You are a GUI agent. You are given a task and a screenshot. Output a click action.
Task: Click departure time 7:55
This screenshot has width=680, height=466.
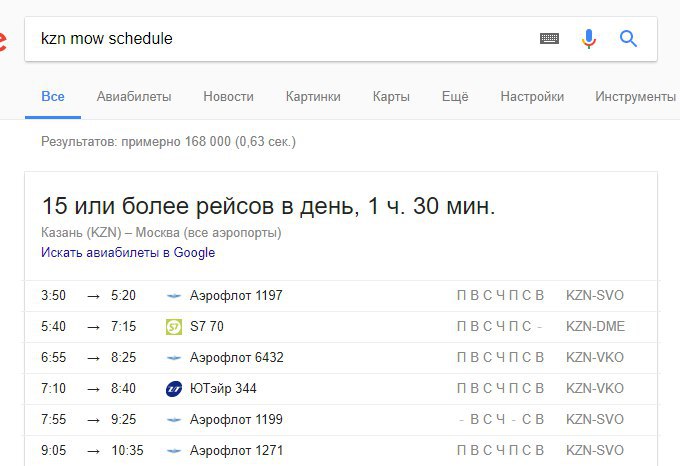53,420
